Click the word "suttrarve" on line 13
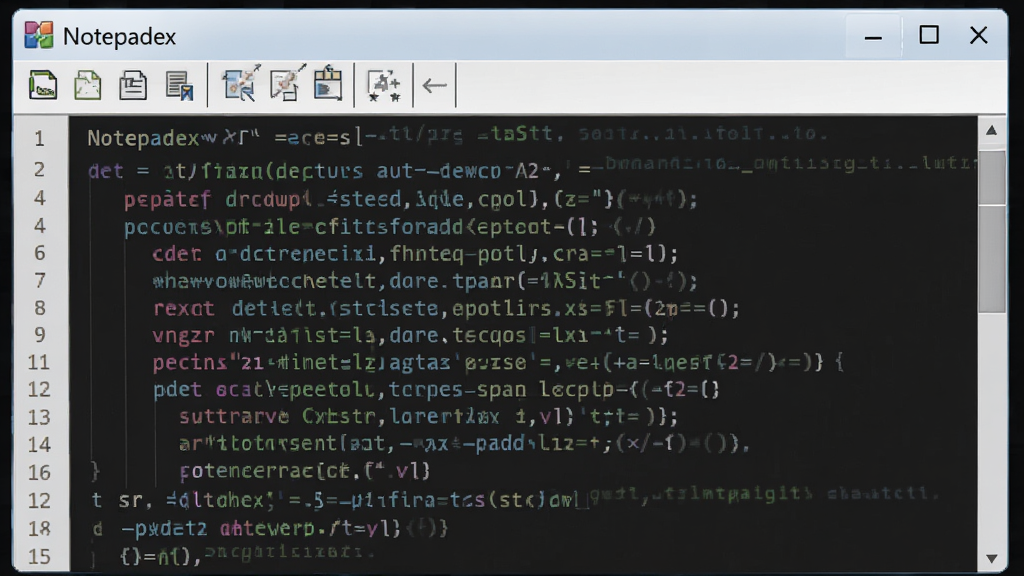Image resolution: width=1024 pixels, height=576 pixels. coord(234,417)
